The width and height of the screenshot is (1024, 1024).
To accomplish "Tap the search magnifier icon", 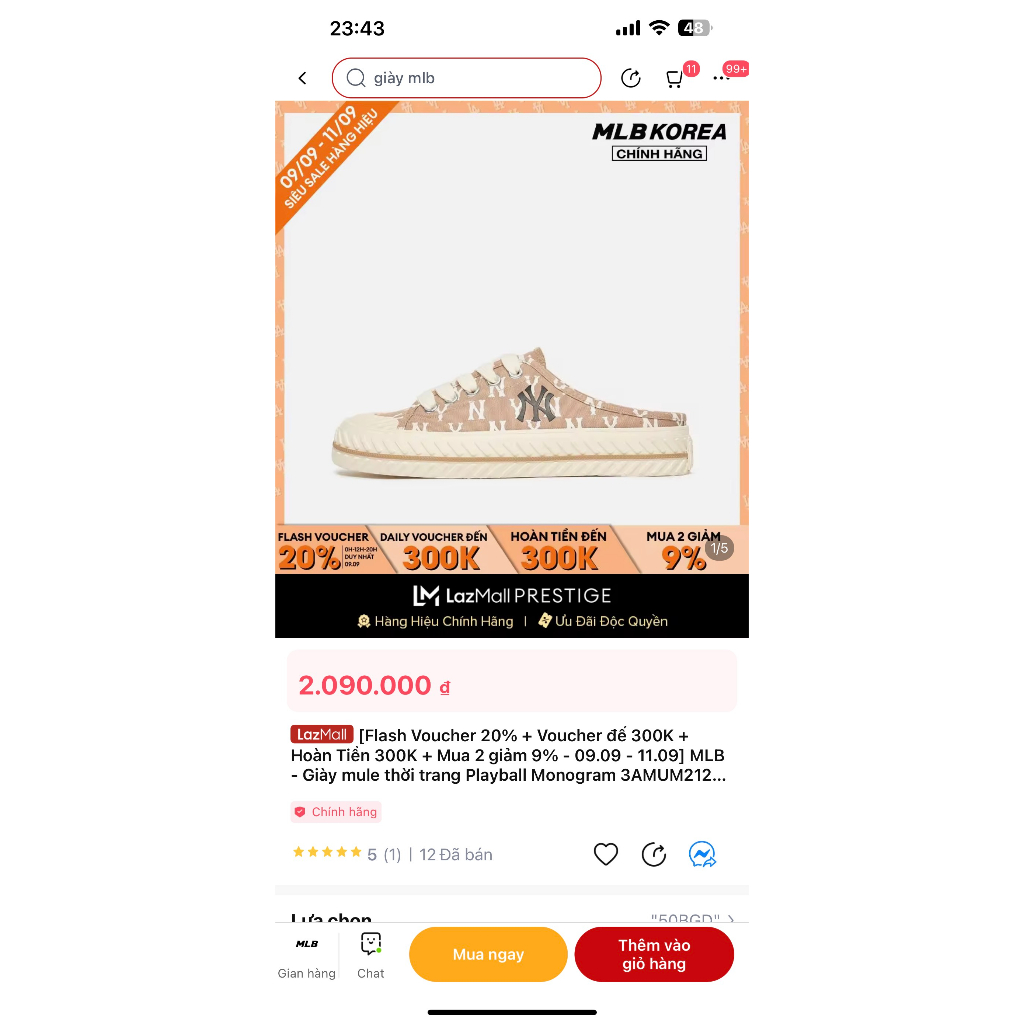I will (x=356, y=78).
